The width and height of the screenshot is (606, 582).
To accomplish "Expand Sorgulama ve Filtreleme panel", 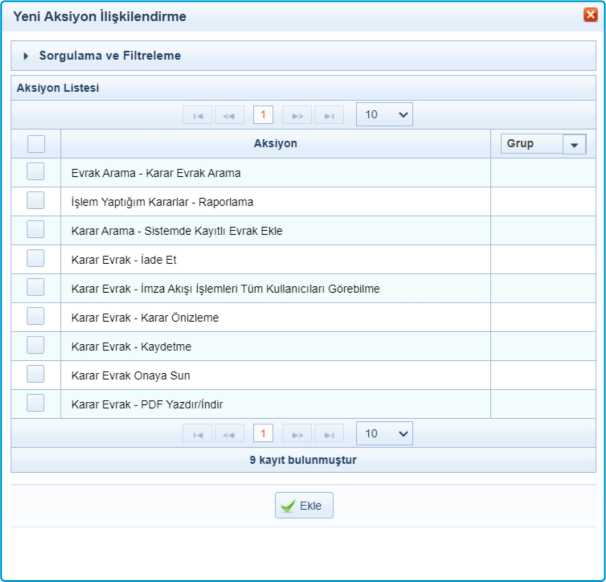I will pos(110,56).
